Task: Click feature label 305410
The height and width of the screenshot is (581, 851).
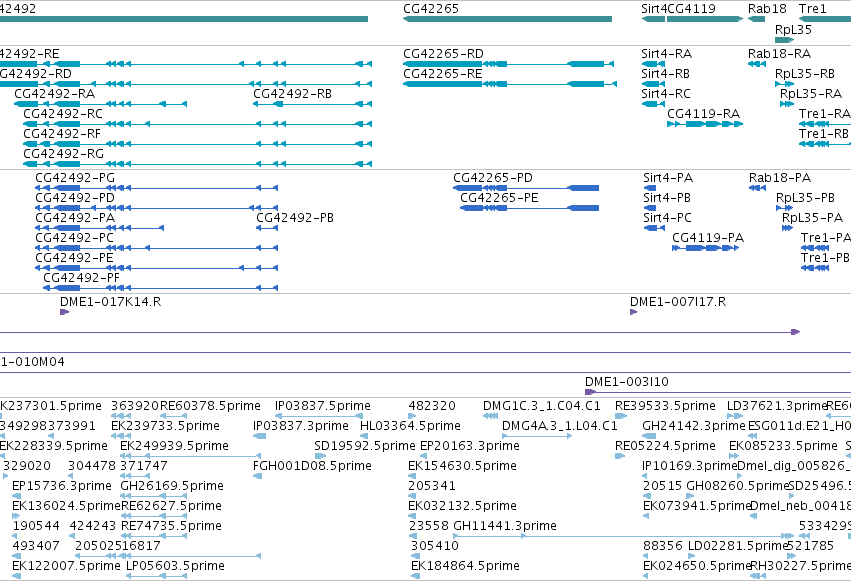Action: coord(435,546)
